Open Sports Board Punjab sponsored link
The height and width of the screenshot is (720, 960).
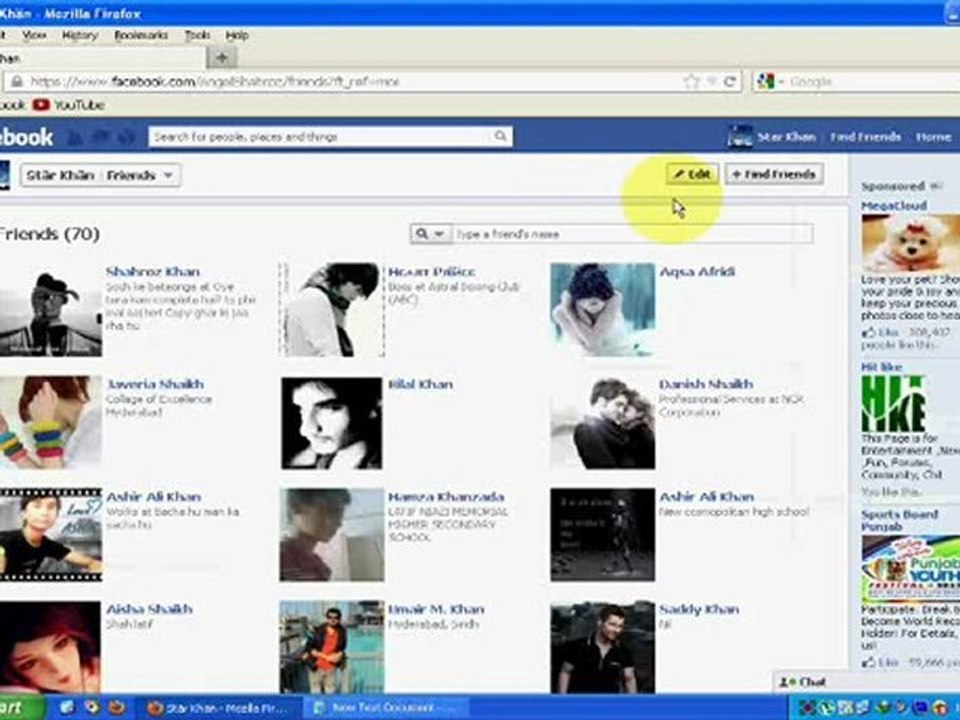pos(899,520)
